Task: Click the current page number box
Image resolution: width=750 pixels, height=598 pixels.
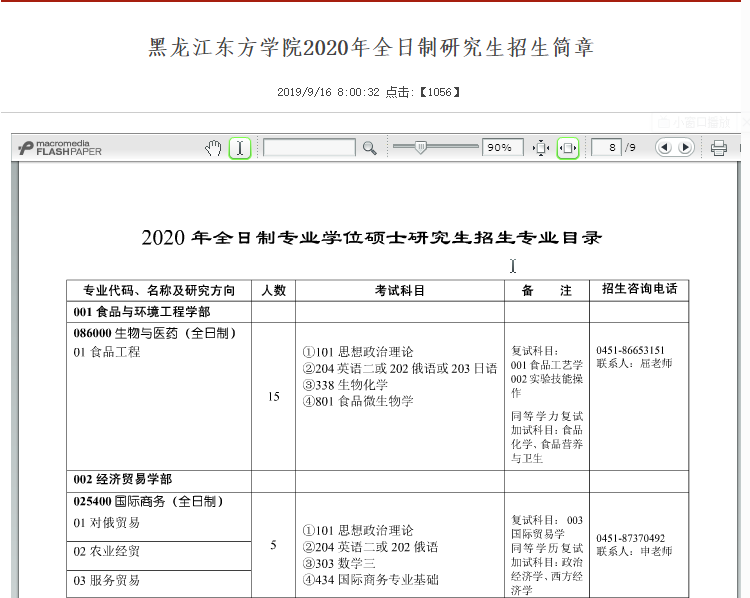Action: pos(606,148)
